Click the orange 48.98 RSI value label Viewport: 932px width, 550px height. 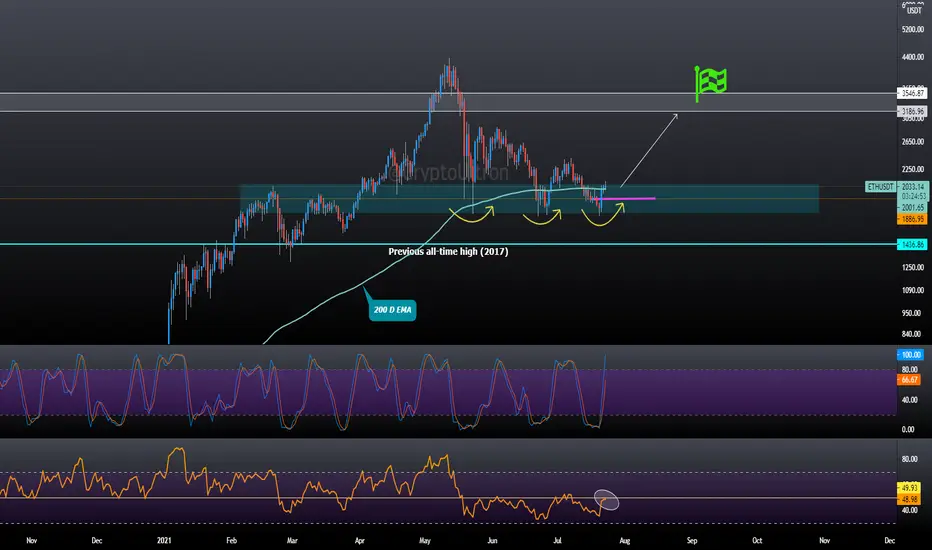click(909, 499)
